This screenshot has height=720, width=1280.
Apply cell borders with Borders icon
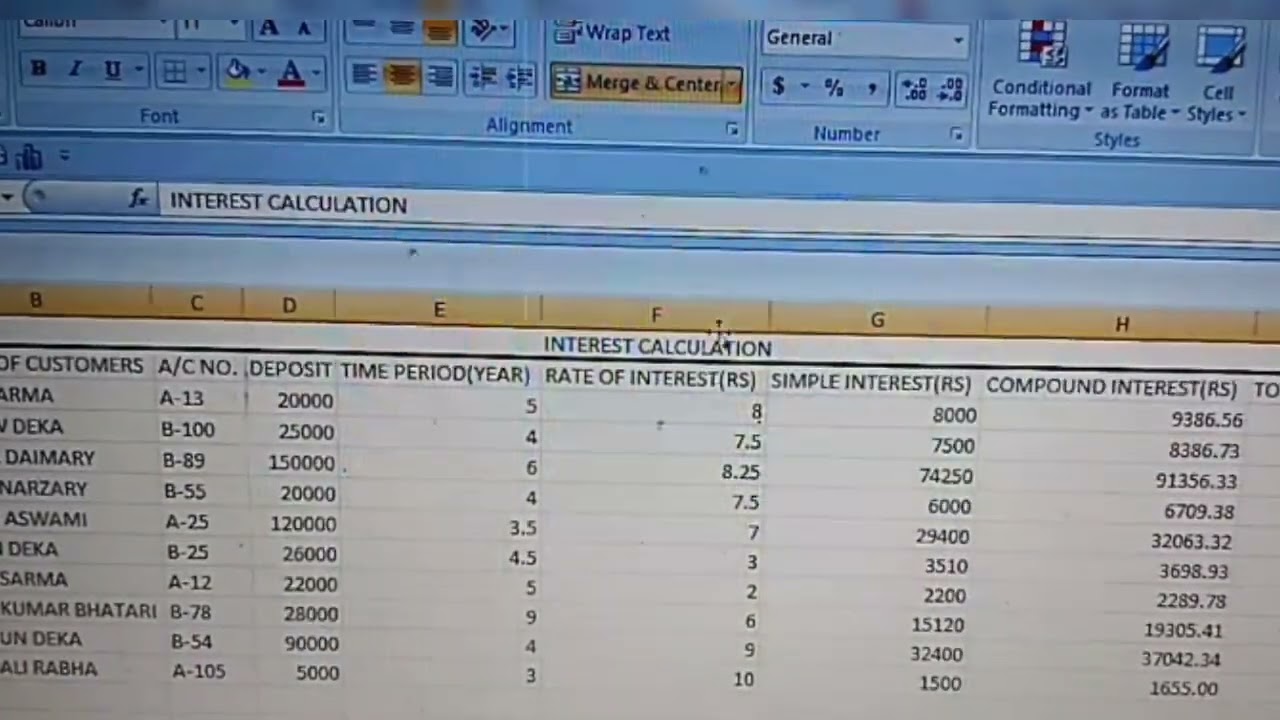[175, 71]
